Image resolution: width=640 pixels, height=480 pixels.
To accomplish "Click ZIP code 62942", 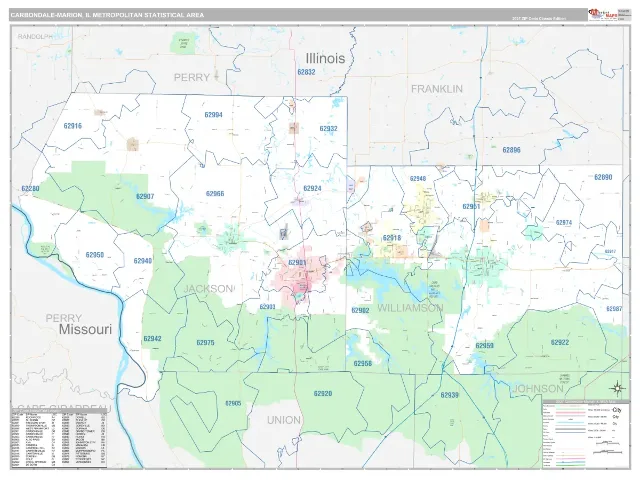I will 152,338.
